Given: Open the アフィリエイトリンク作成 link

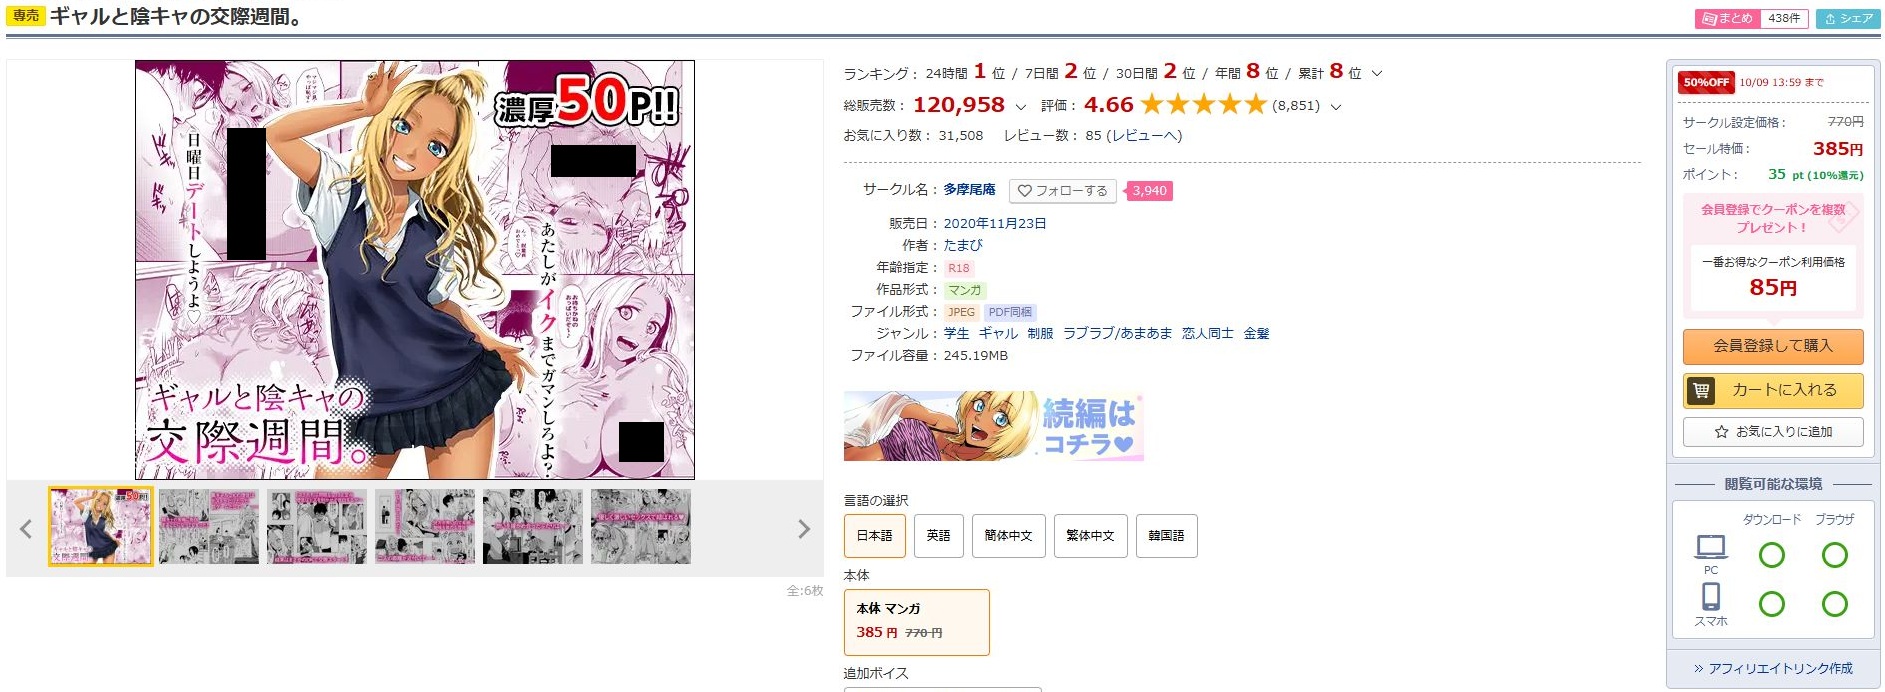Looking at the screenshot, I should (x=1772, y=668).
